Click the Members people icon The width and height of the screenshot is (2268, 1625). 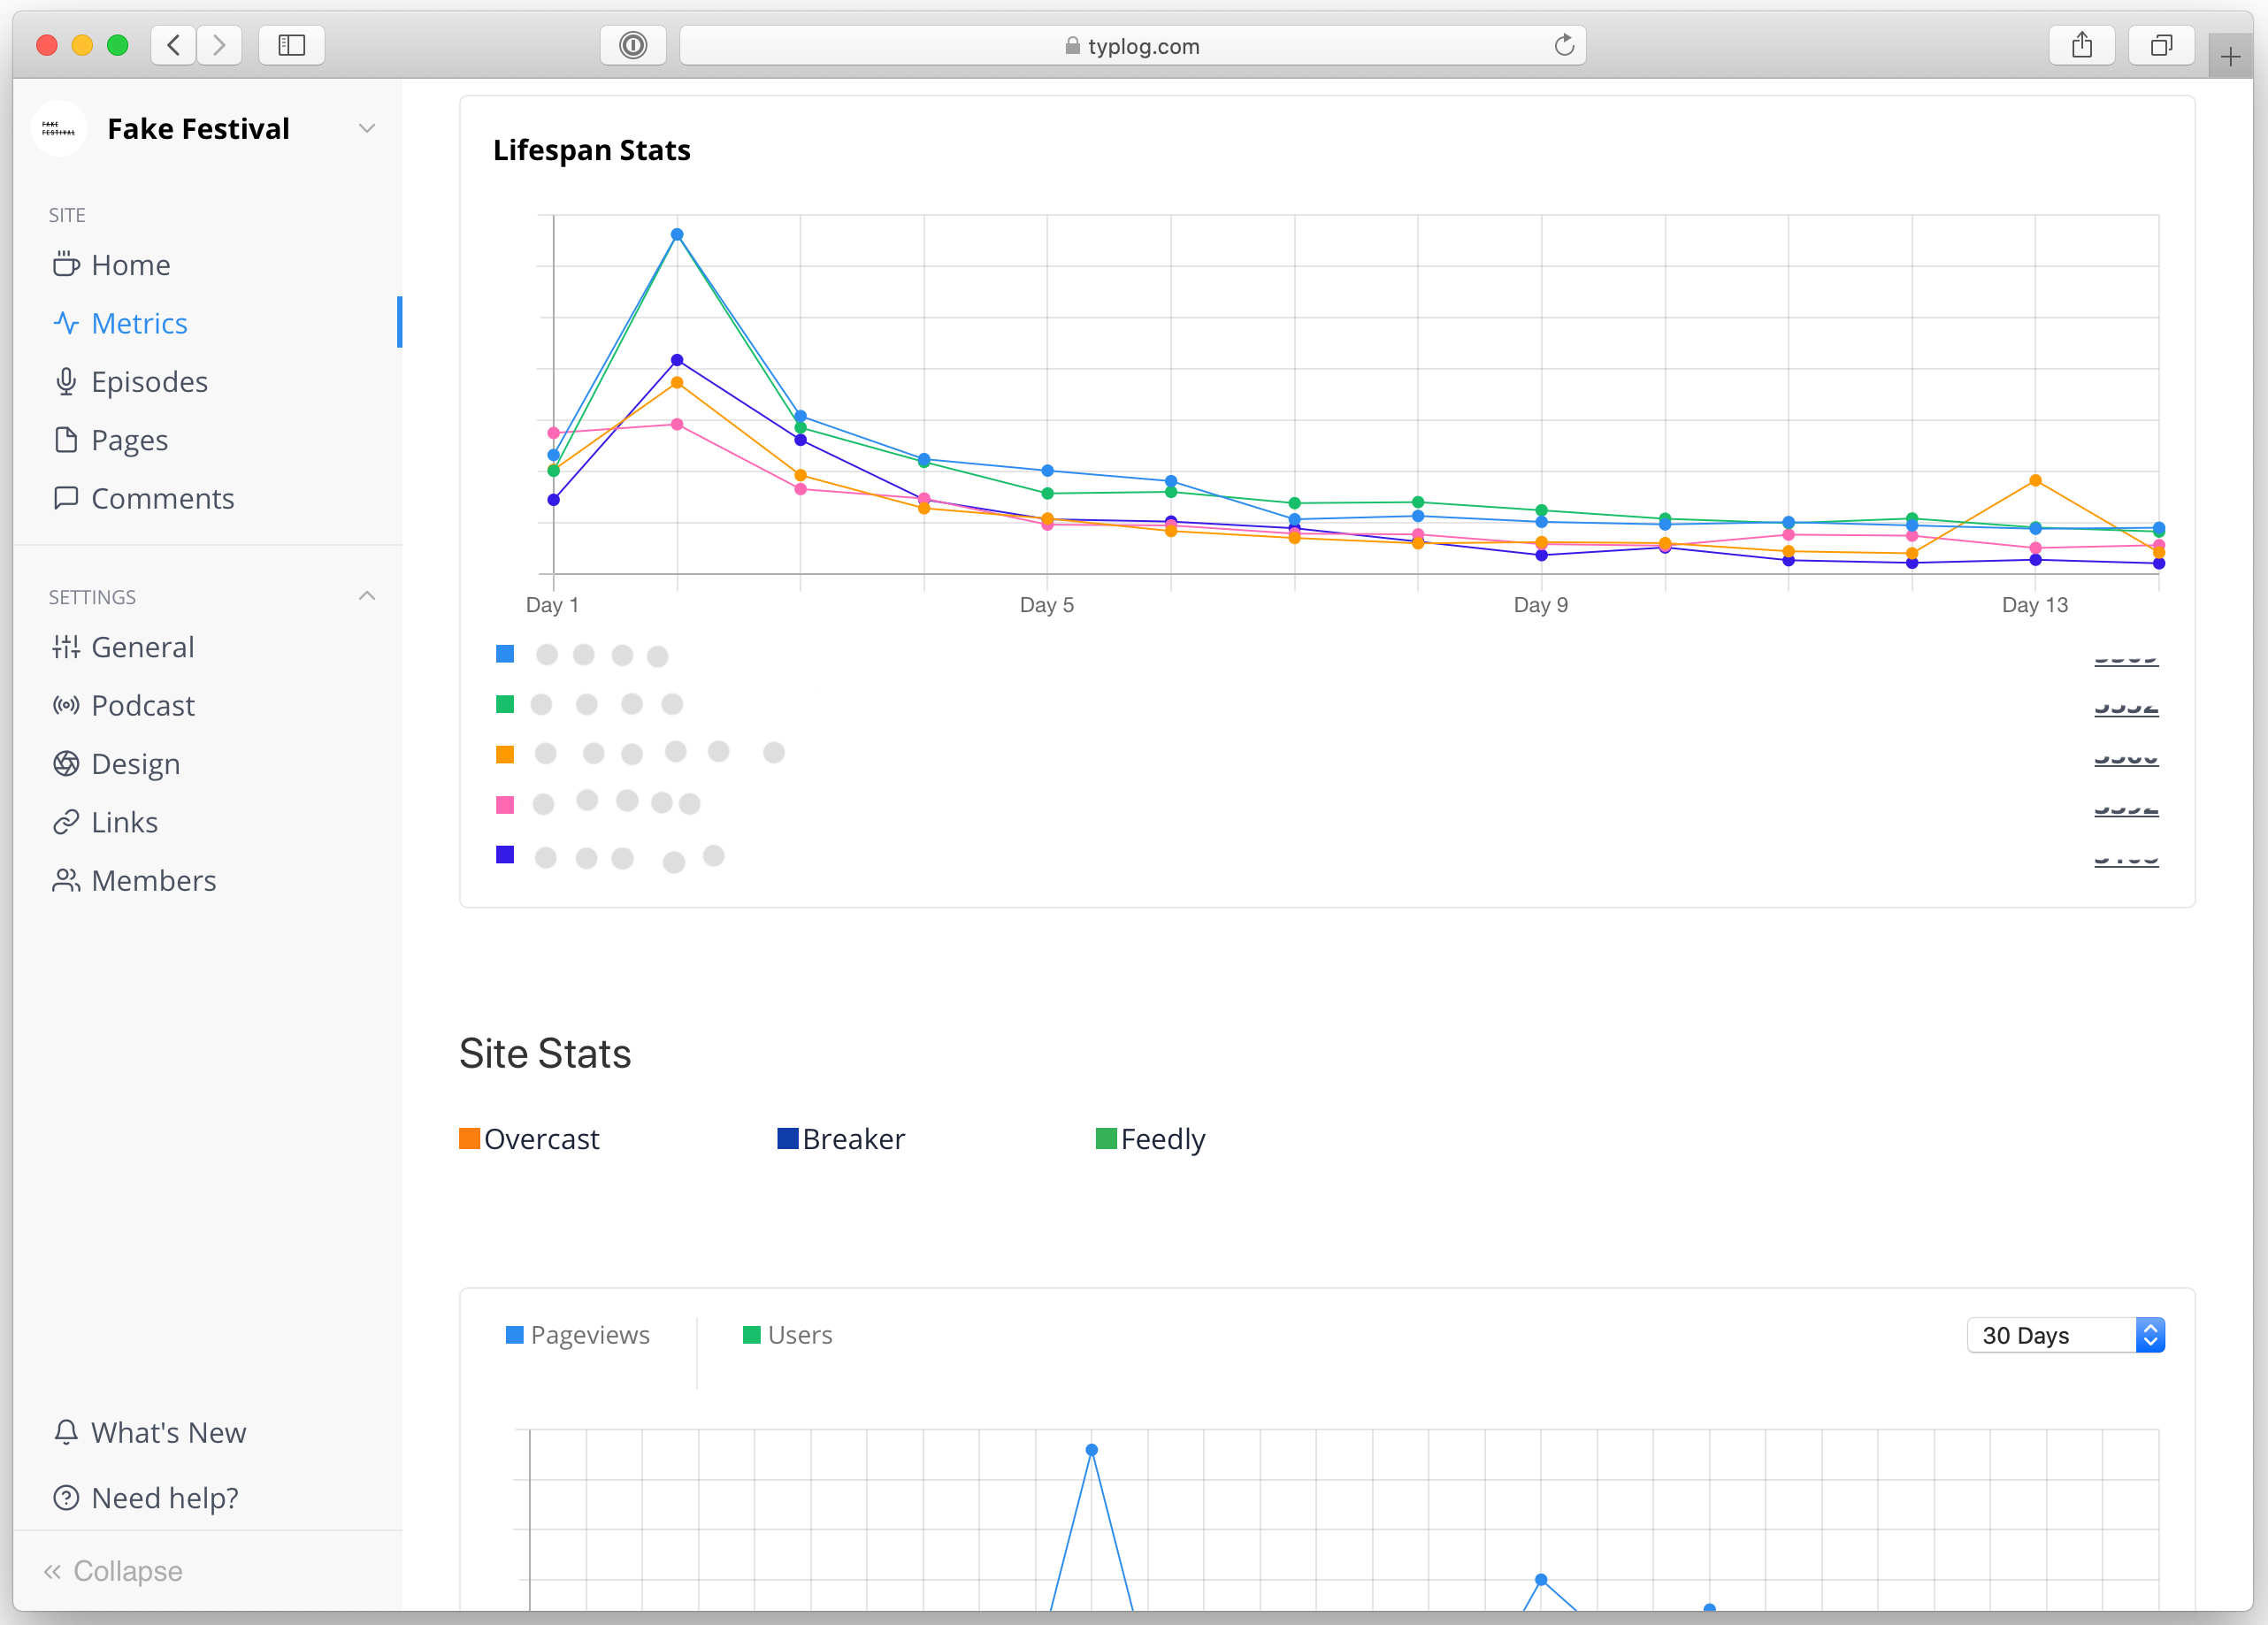click(x=66, y=880)
